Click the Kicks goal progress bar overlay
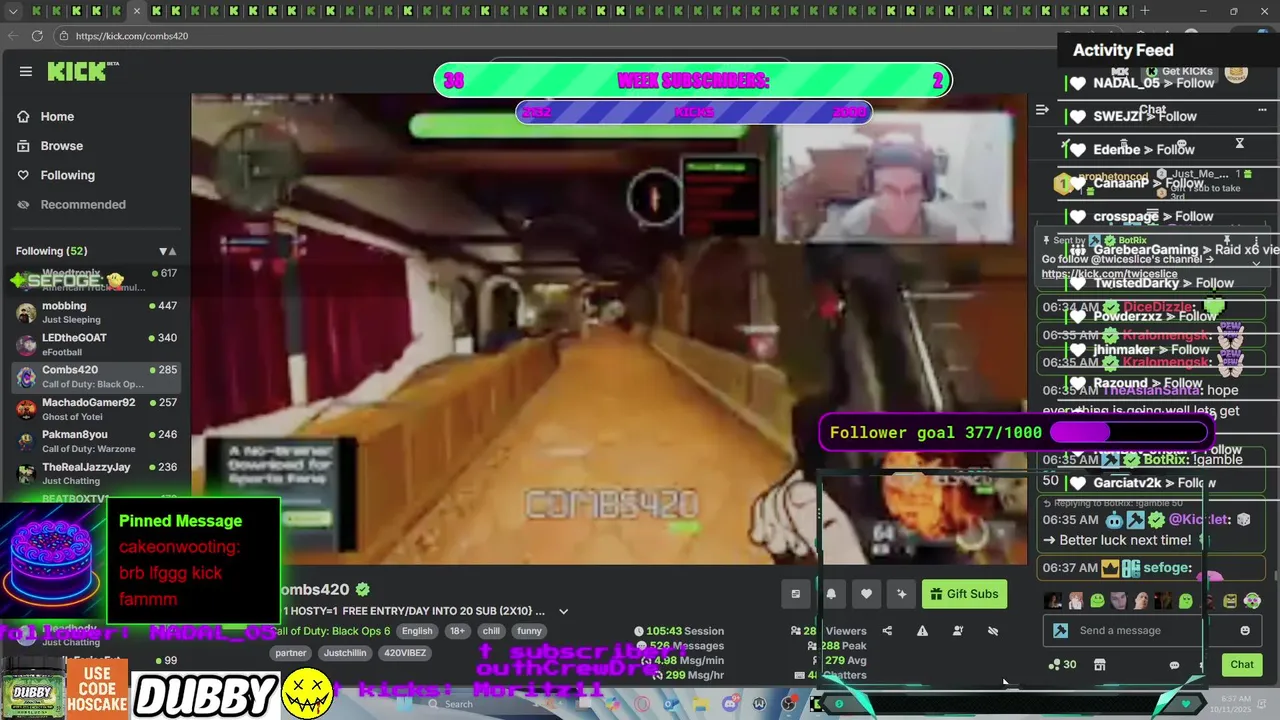Viewport: 1280px width, 720px height. tap(694, 112)
